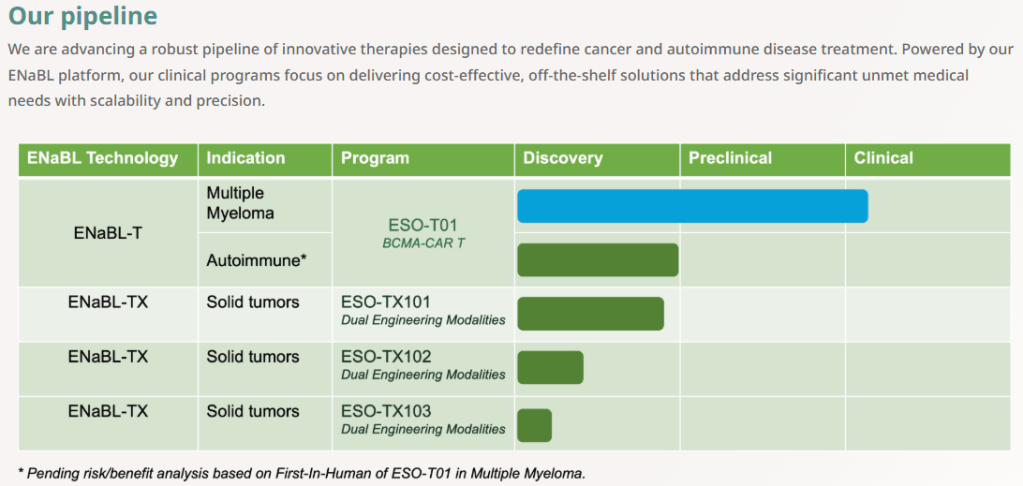Open the ESO-TX102 program name
1023x486 pixels.
tap(388, 357)
